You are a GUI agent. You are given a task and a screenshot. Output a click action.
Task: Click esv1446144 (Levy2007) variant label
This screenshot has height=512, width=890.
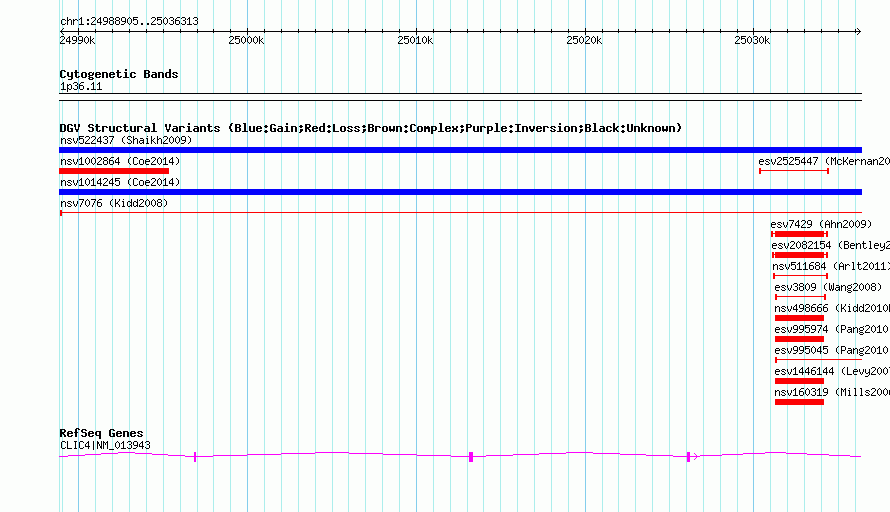coord(832,371)
